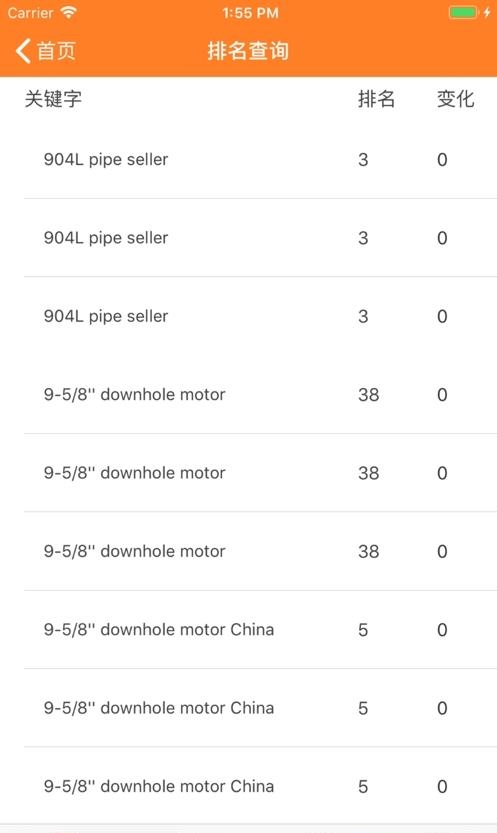Tap rank 5 in last China row
The image size is (497, 833).
[x=363, y=786]
